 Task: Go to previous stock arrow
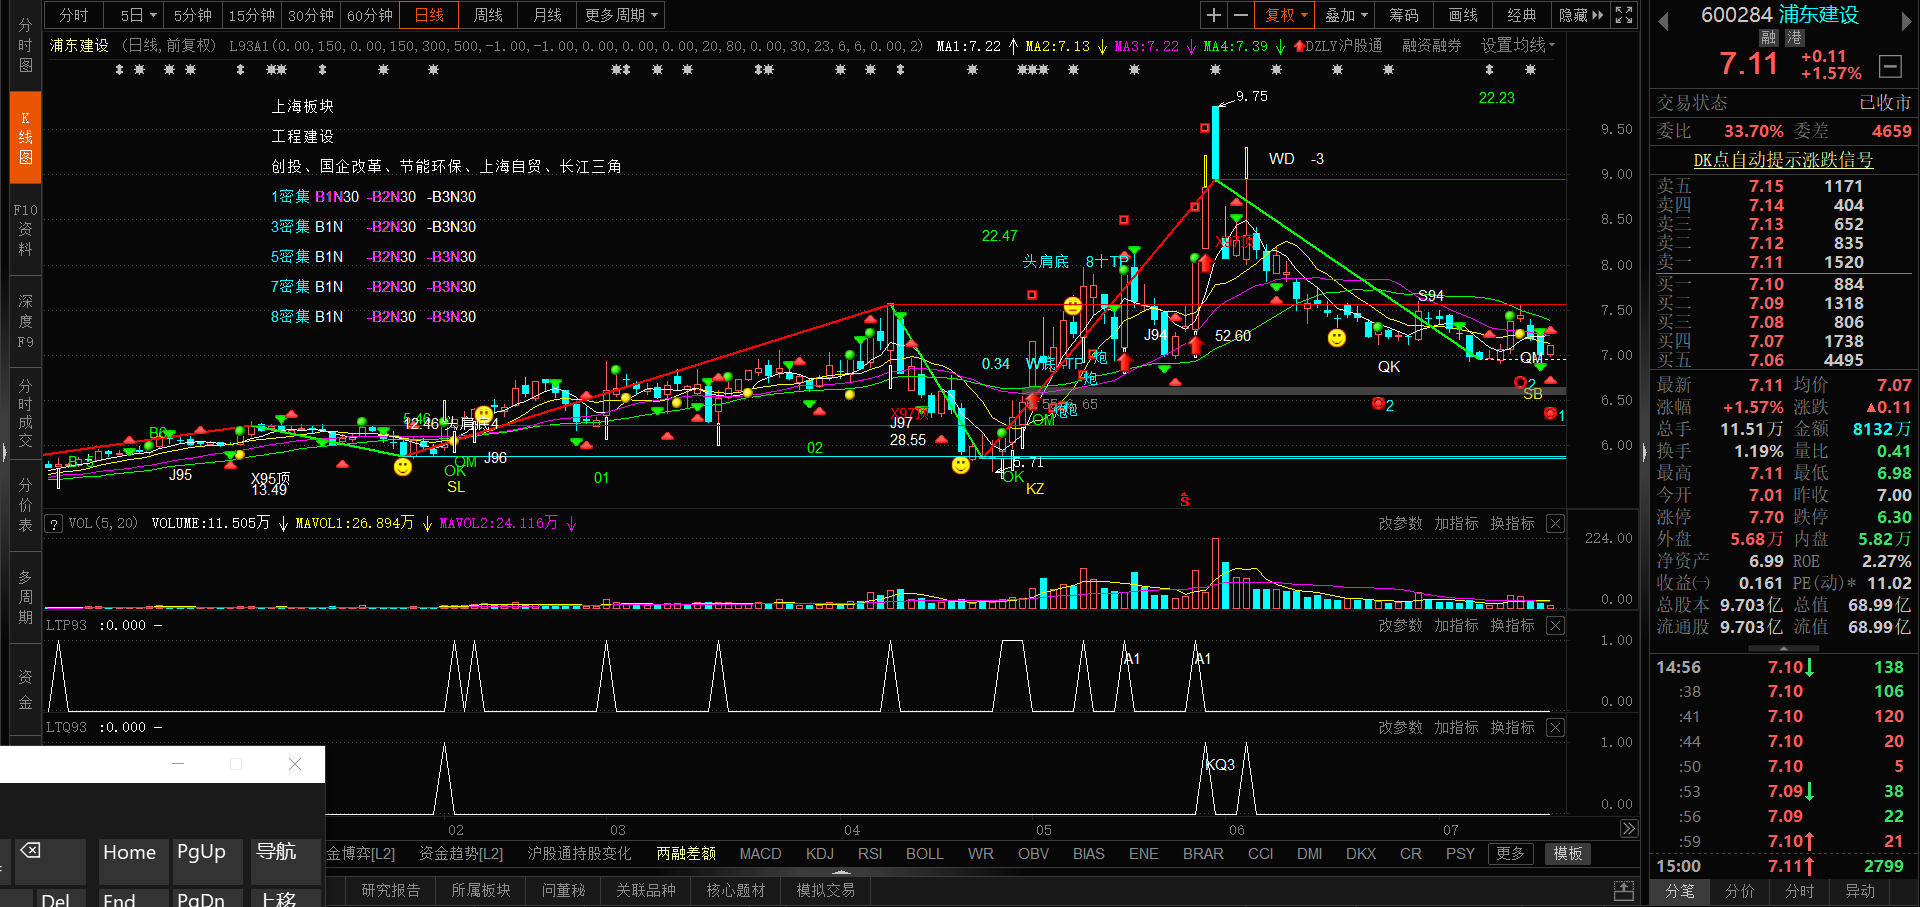[x=1664, y=21]
